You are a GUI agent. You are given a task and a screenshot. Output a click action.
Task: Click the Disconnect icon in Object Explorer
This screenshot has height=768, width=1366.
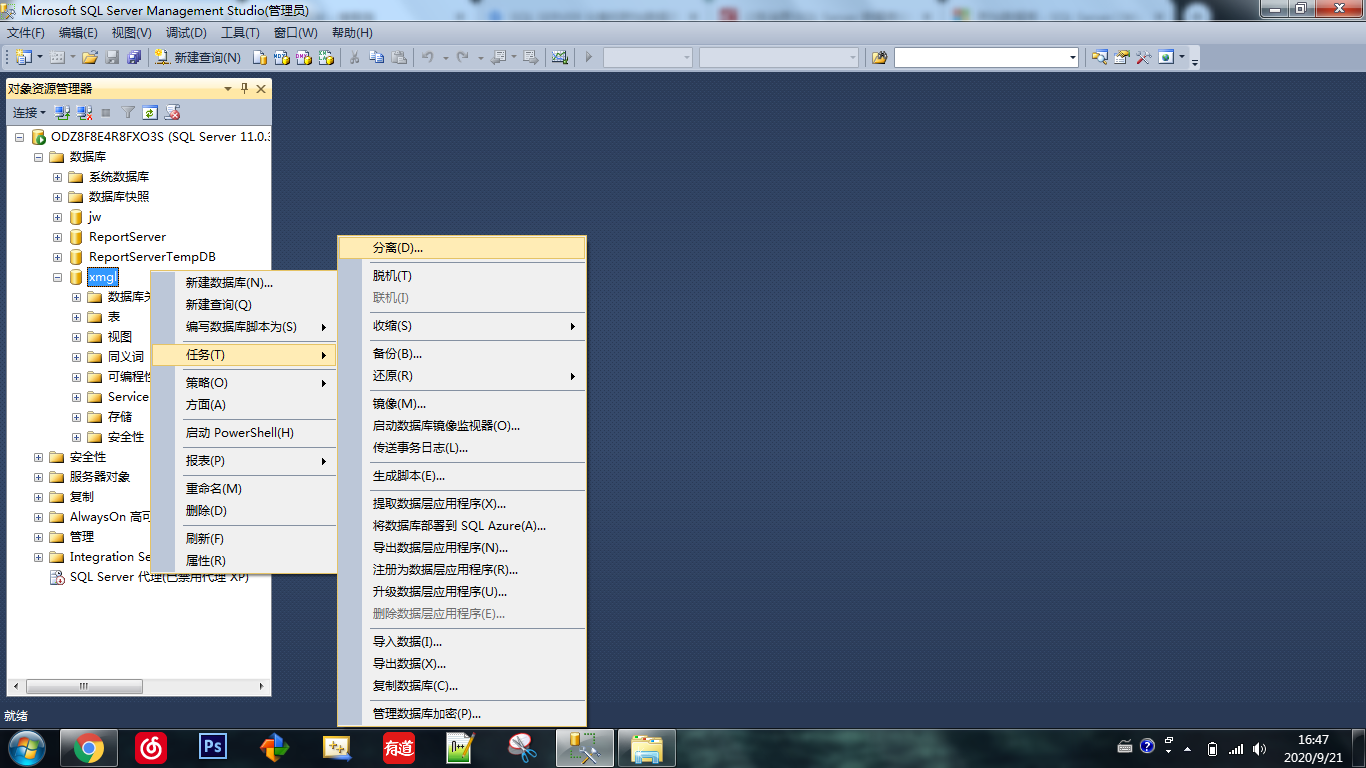84,112
